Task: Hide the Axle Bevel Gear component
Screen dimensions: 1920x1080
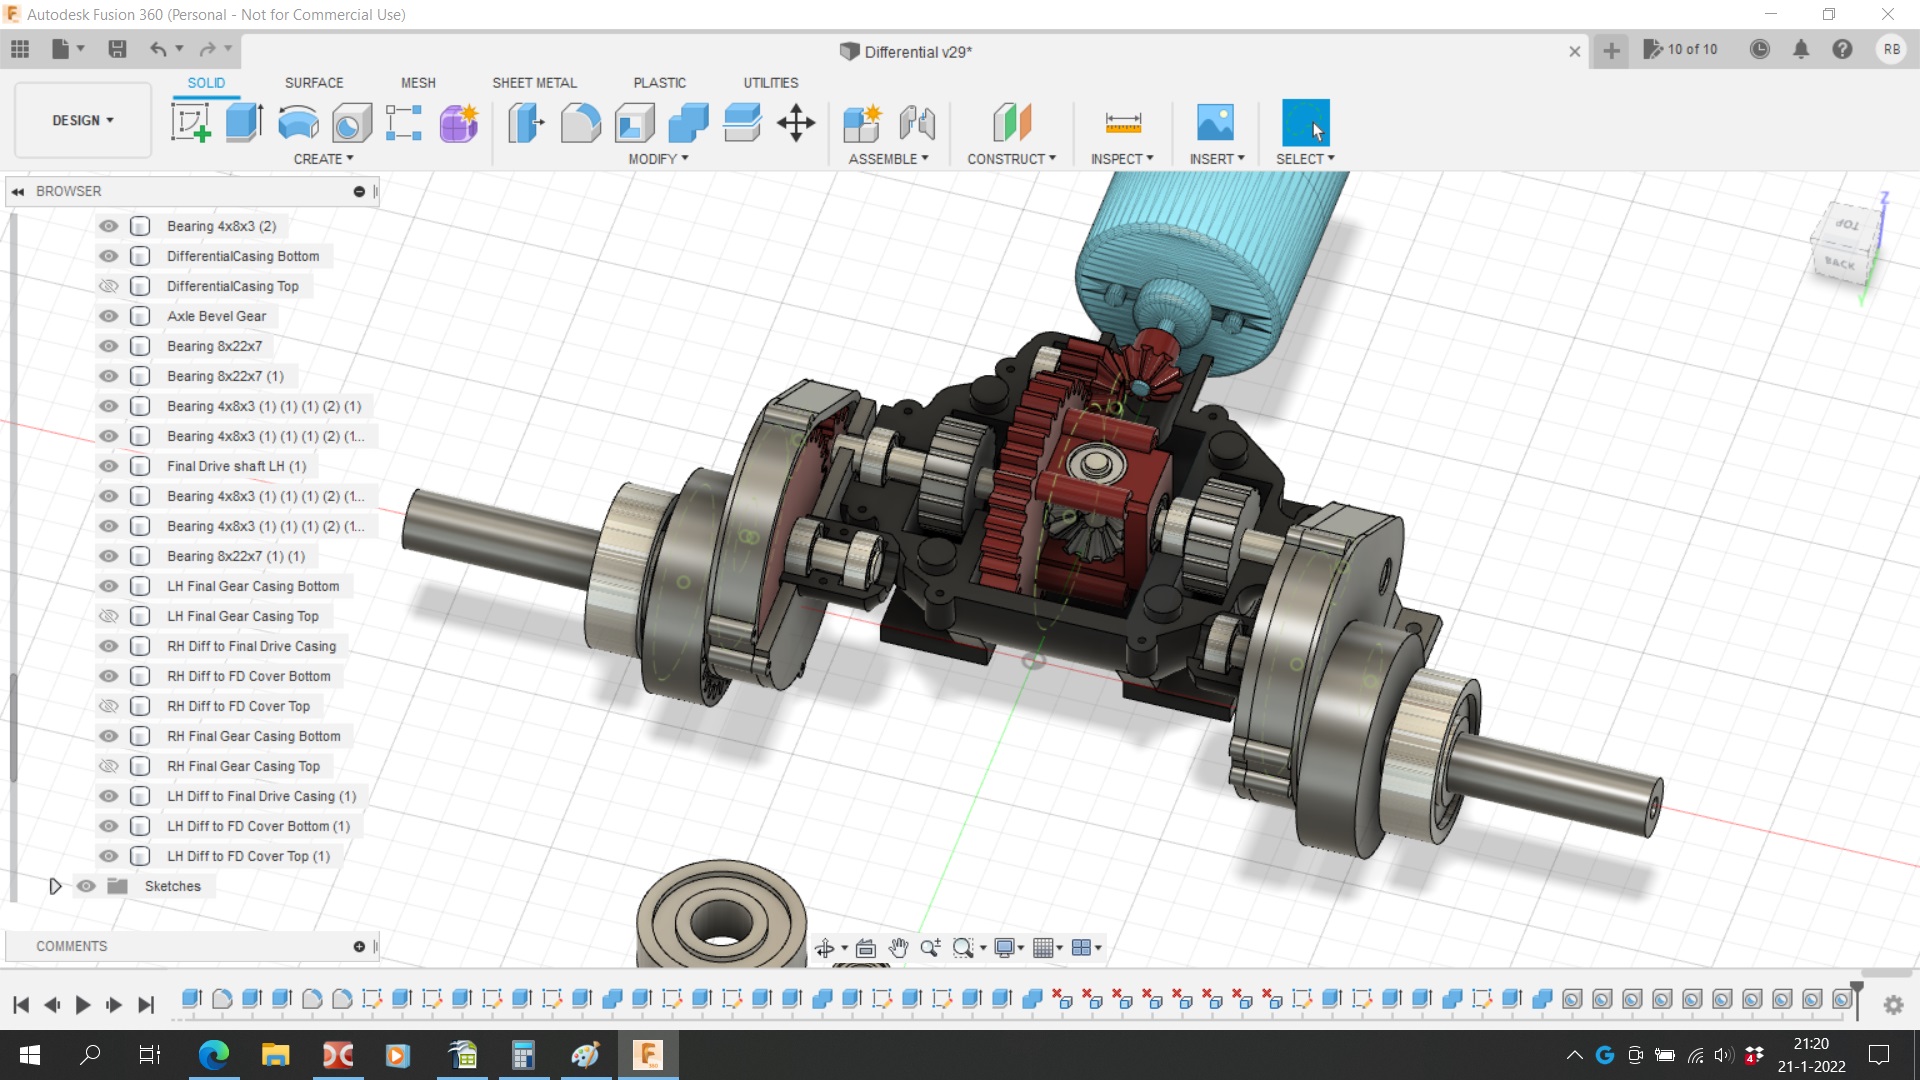Action: coord(108,316)
